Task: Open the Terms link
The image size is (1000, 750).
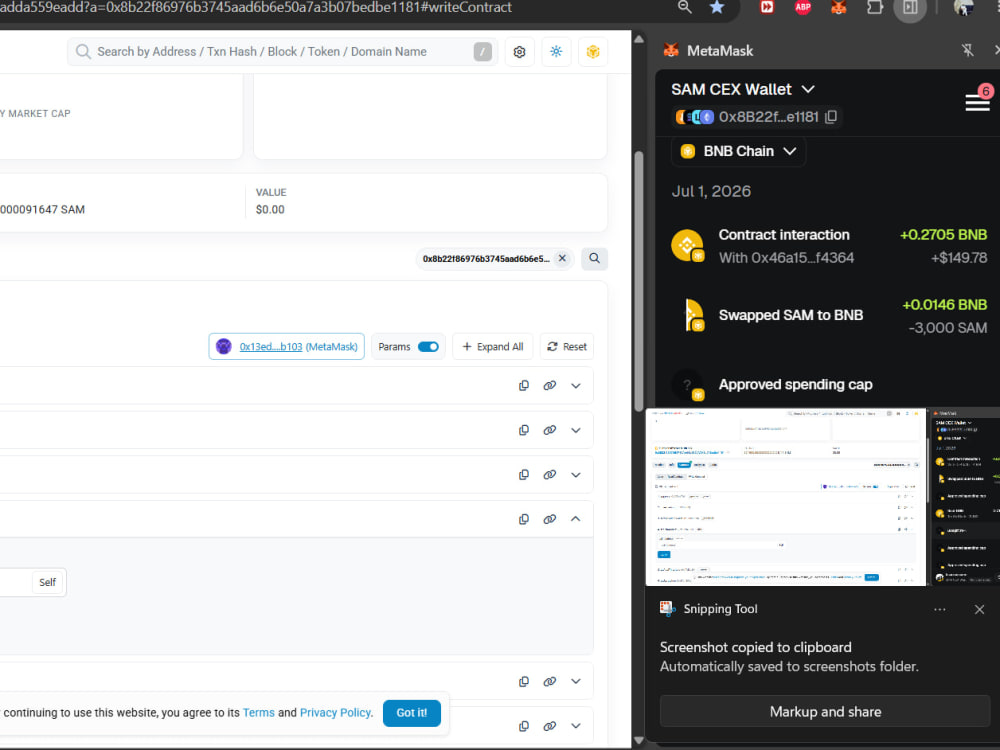Action: 258,712
